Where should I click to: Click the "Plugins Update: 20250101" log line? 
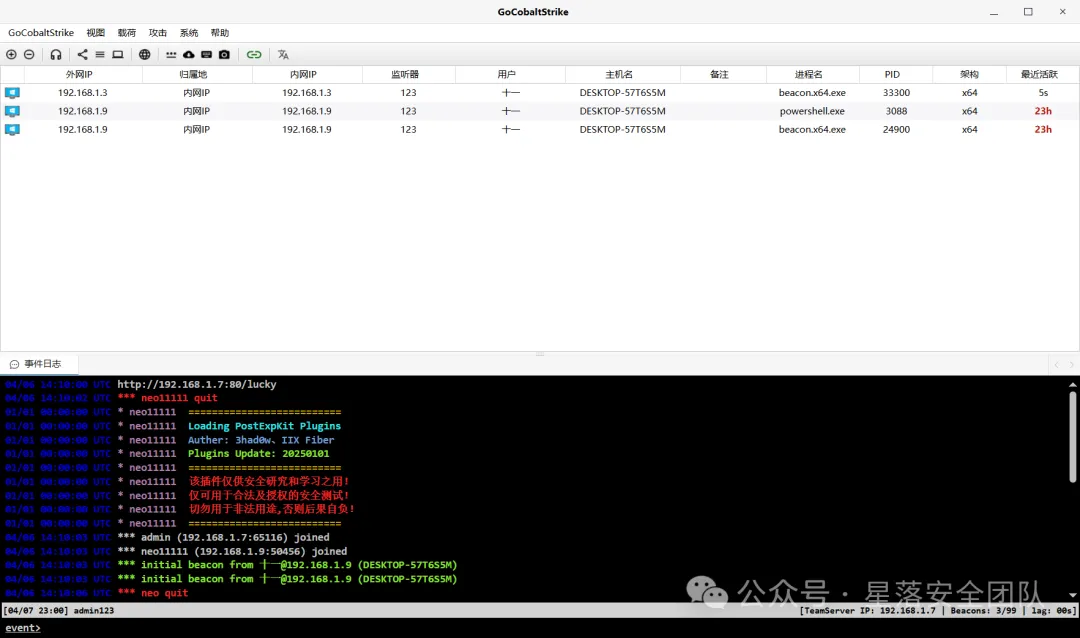tap(258, 454)
